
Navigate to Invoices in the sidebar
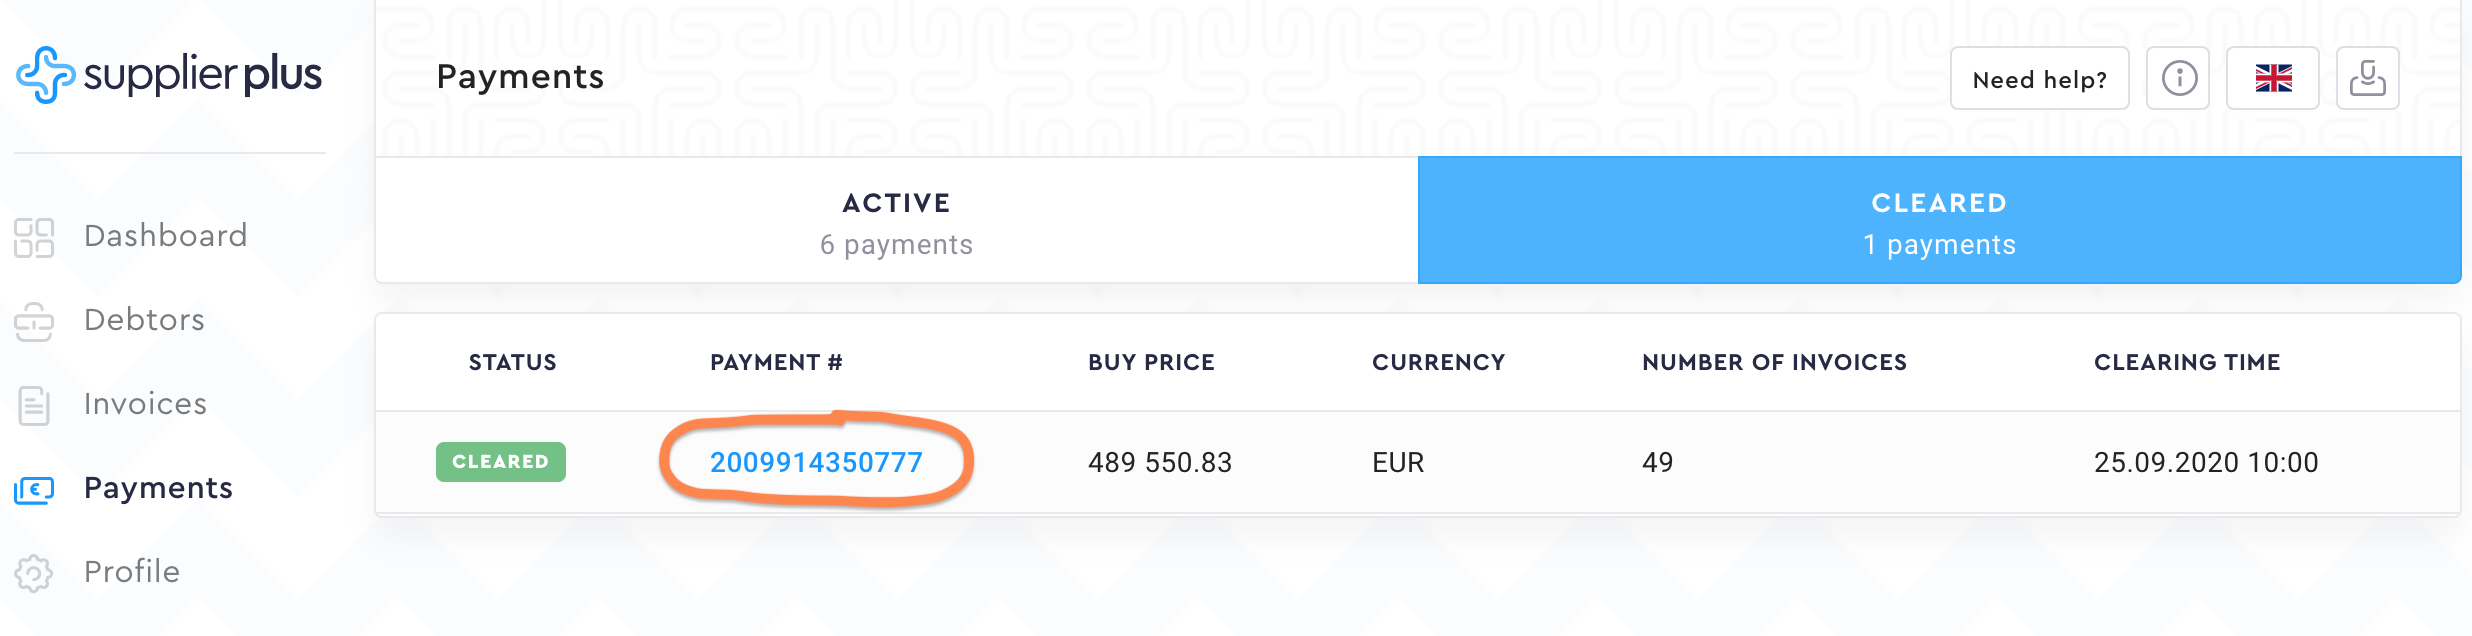coord(145,404)
